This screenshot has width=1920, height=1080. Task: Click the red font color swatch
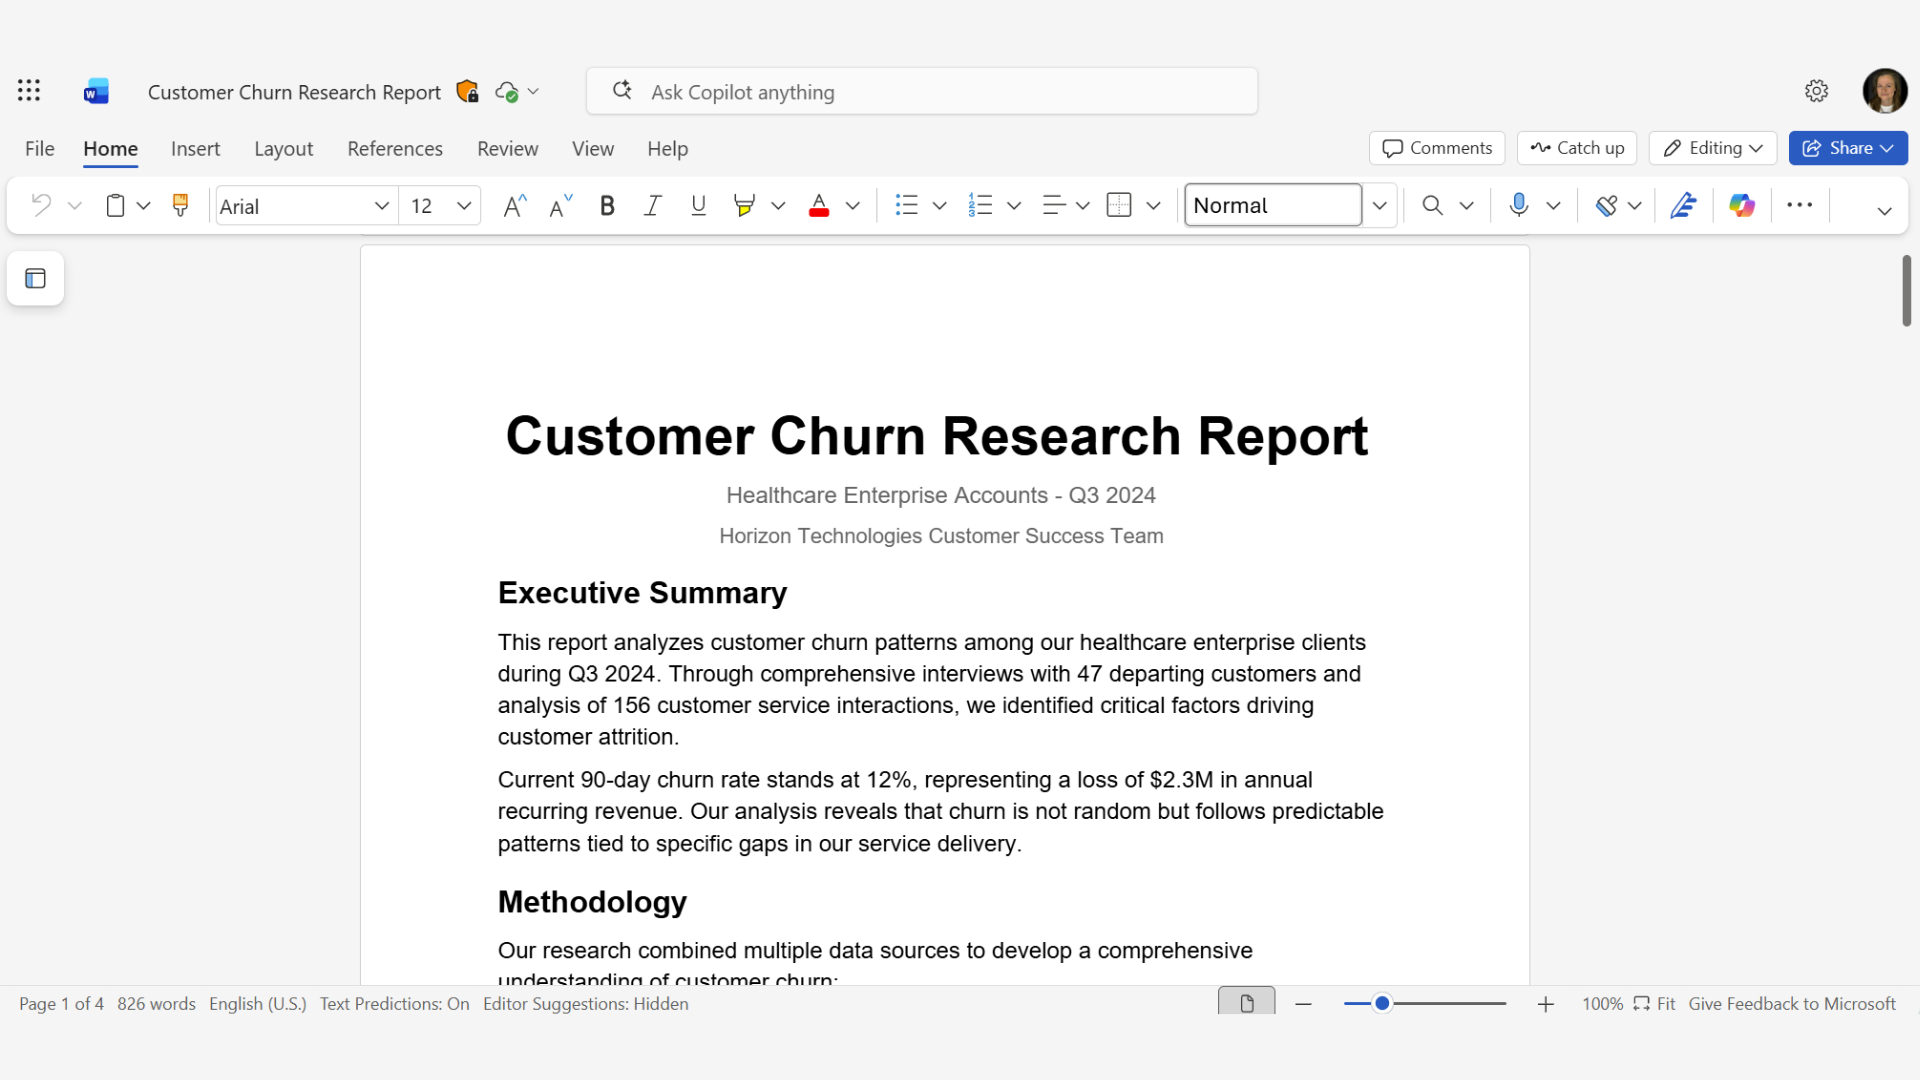click(818, 205)
